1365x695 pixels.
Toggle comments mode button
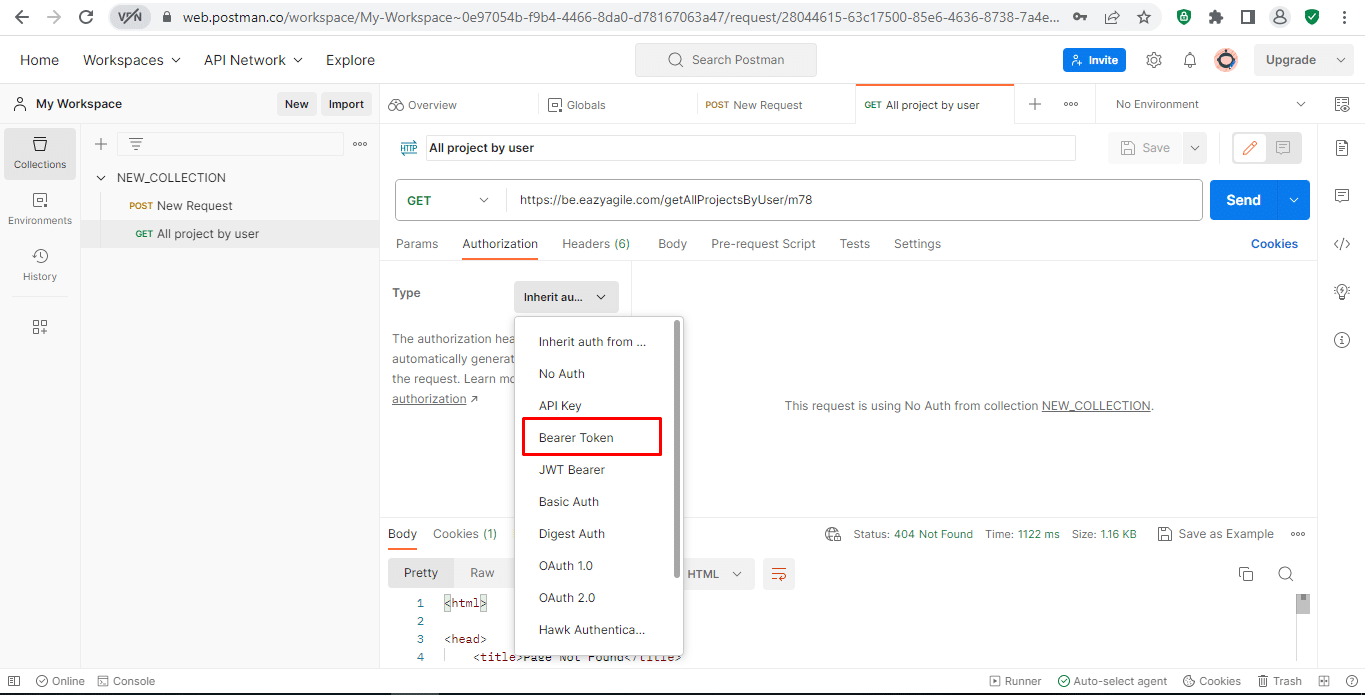1283,148
